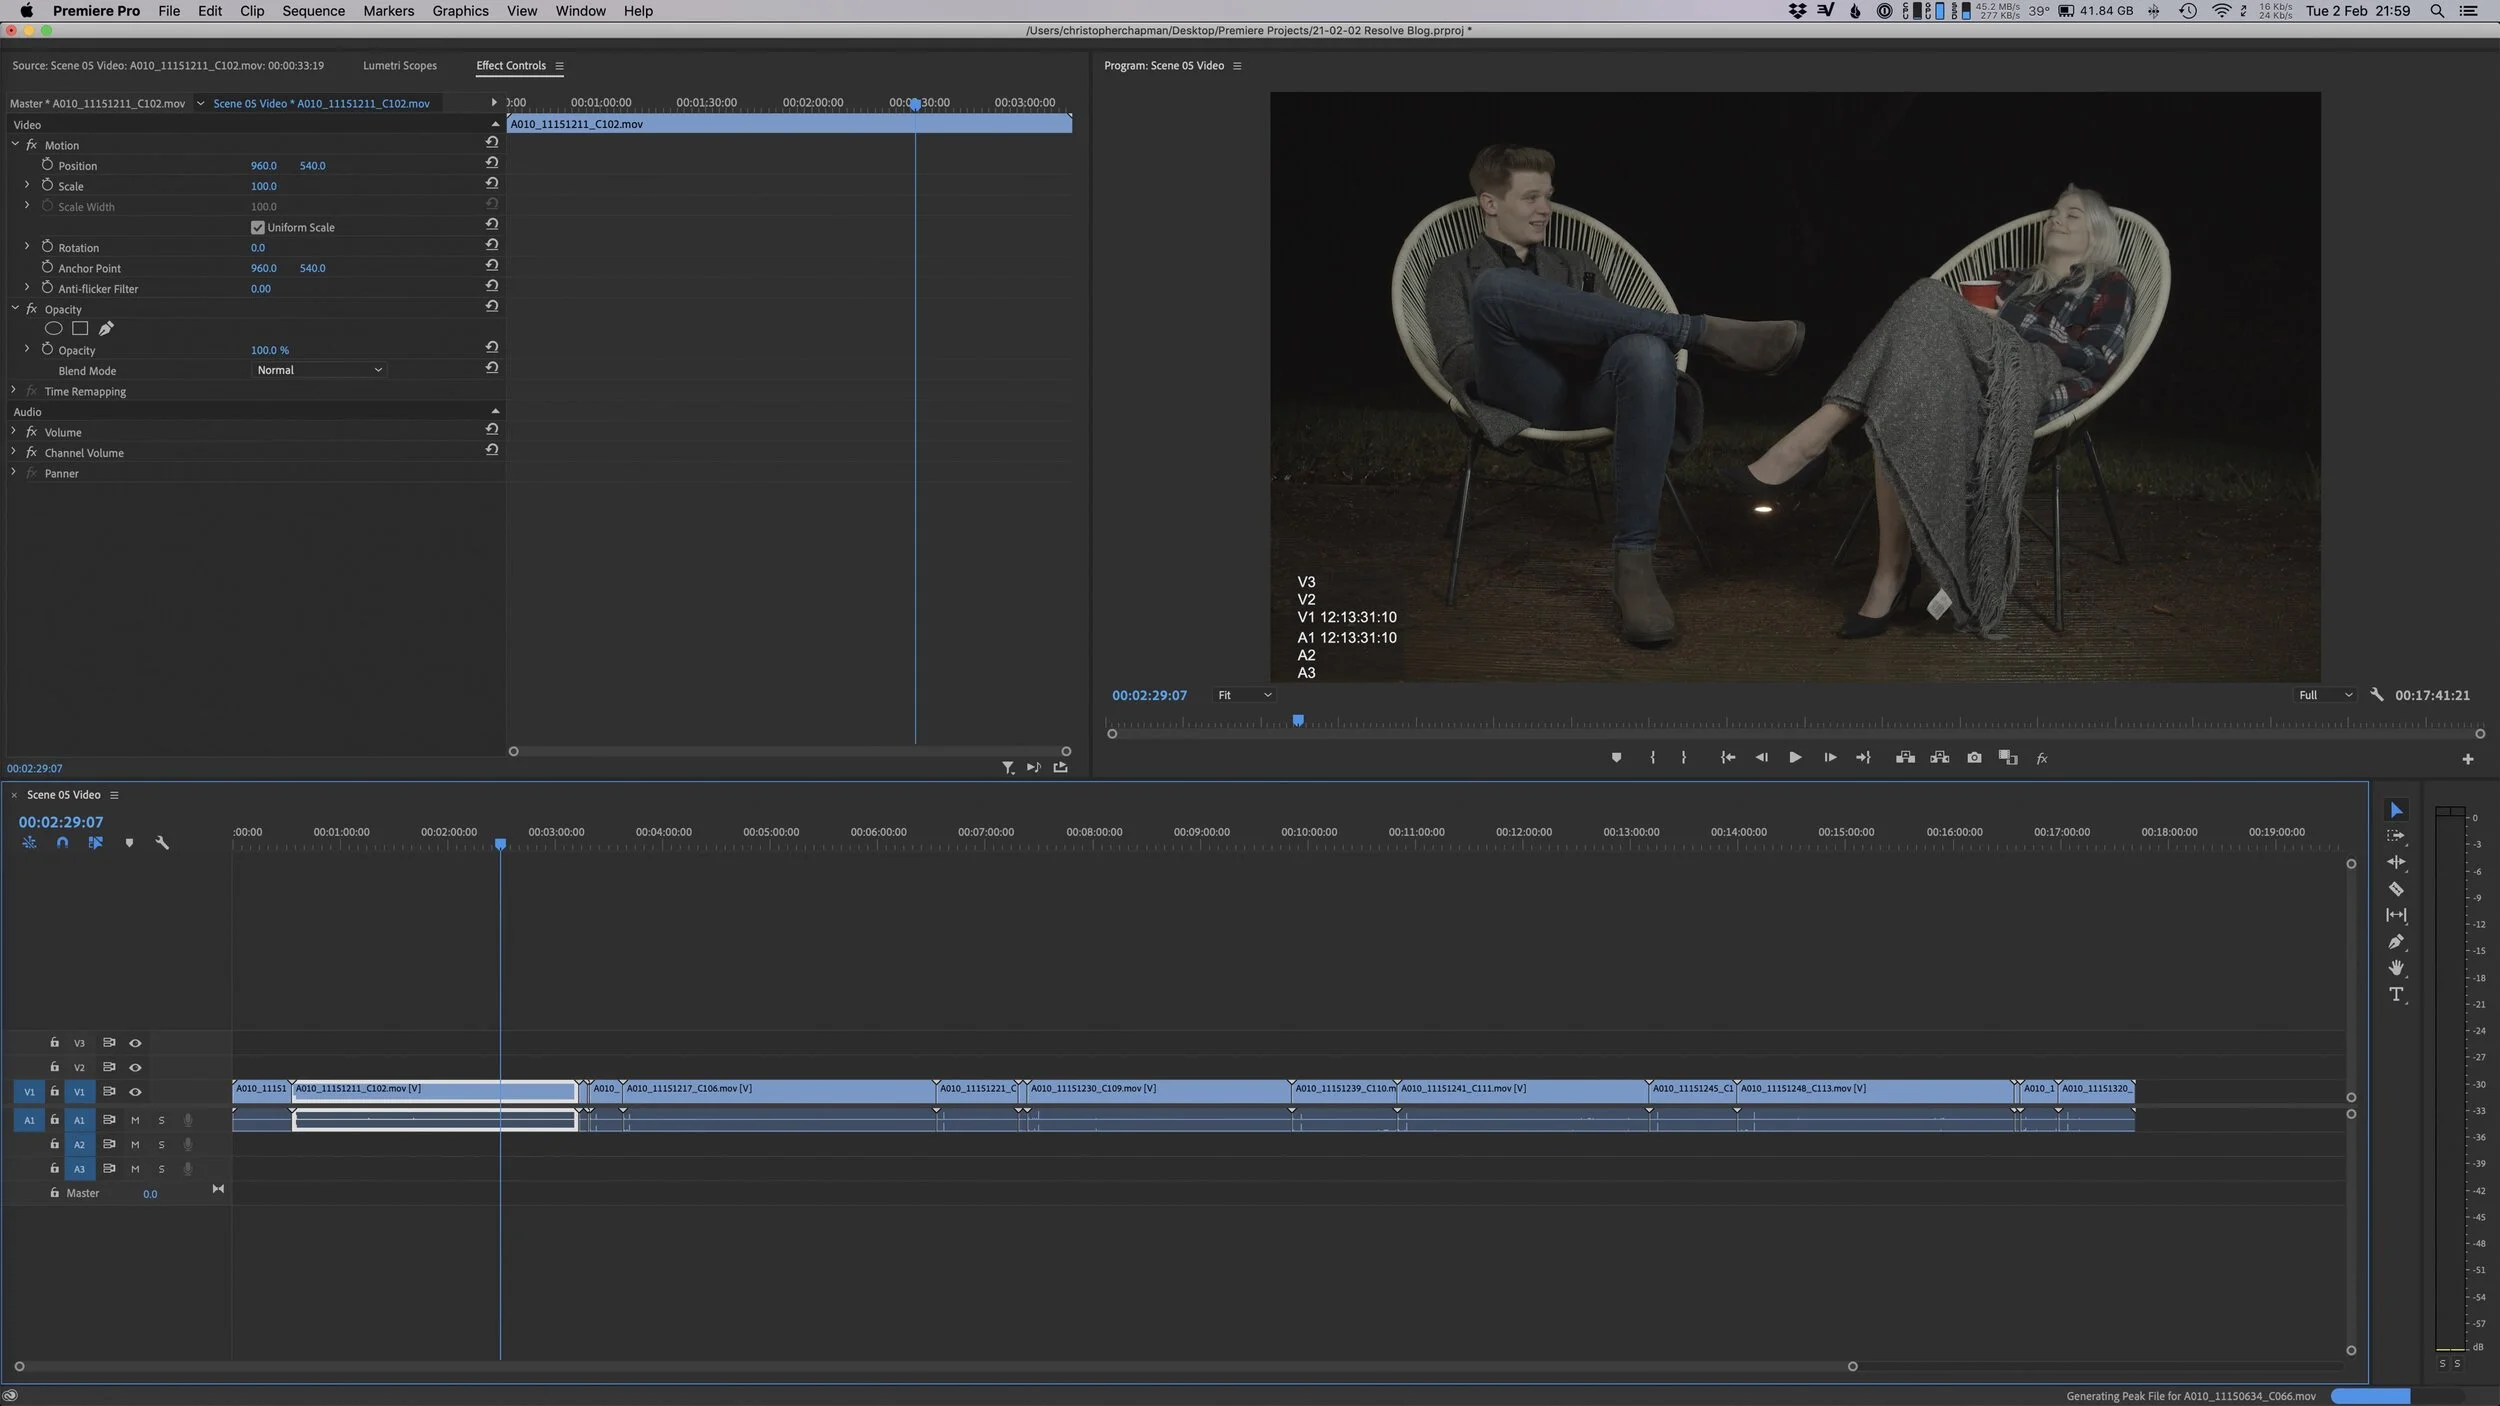The image size is (2500, 1406).
Task: Solo audio track A2
Action: click(161, 1145)
